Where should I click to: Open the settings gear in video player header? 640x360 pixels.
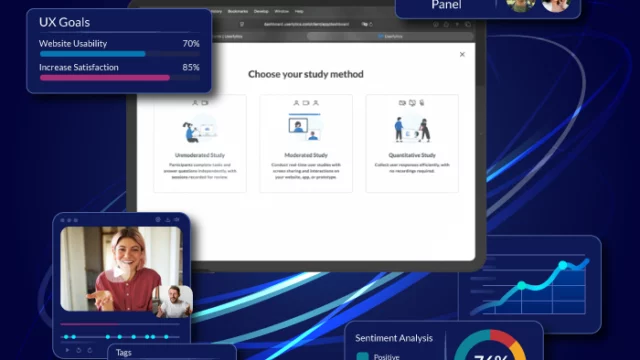[158, 220]
